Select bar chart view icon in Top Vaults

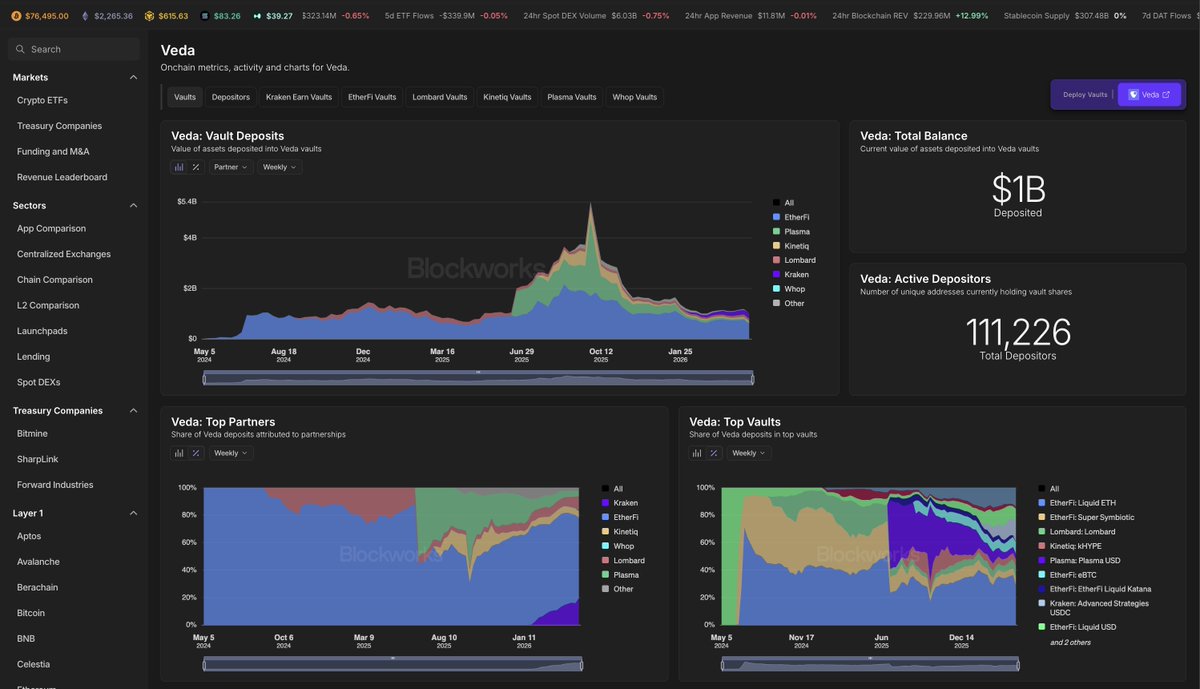[x=697, y=453]
